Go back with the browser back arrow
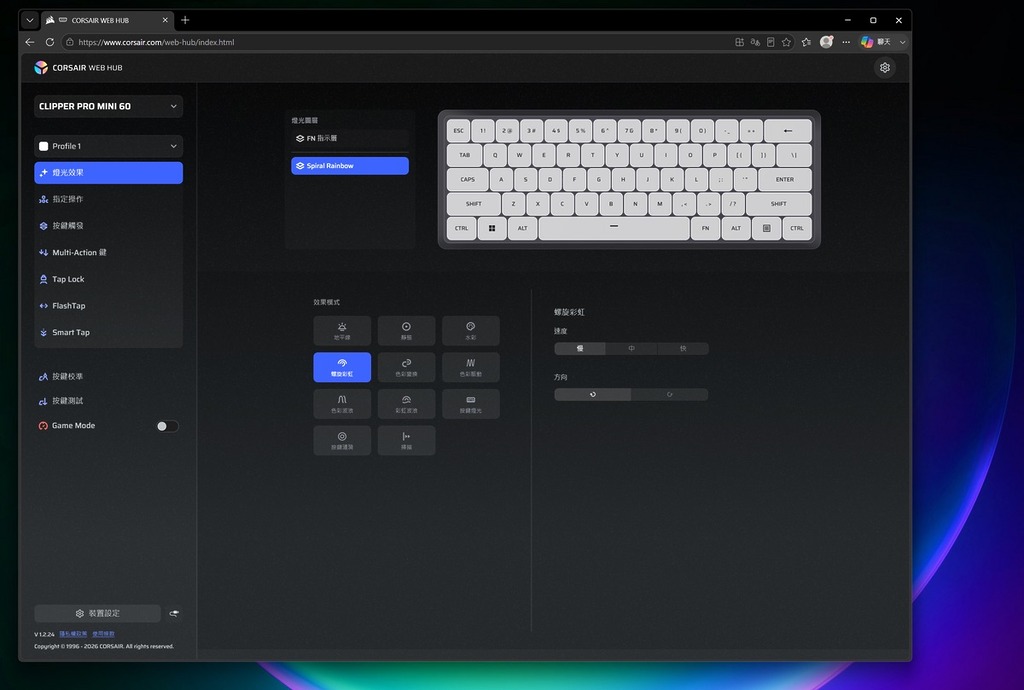 (30, 42)
